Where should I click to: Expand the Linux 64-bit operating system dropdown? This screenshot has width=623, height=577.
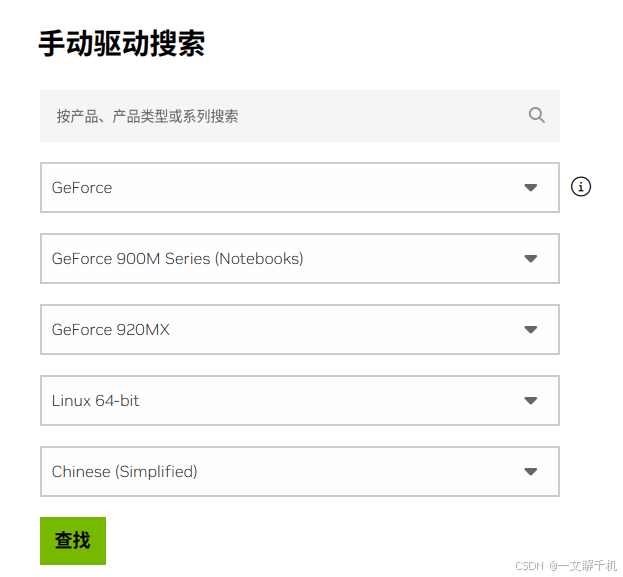[x=299, y=401]
